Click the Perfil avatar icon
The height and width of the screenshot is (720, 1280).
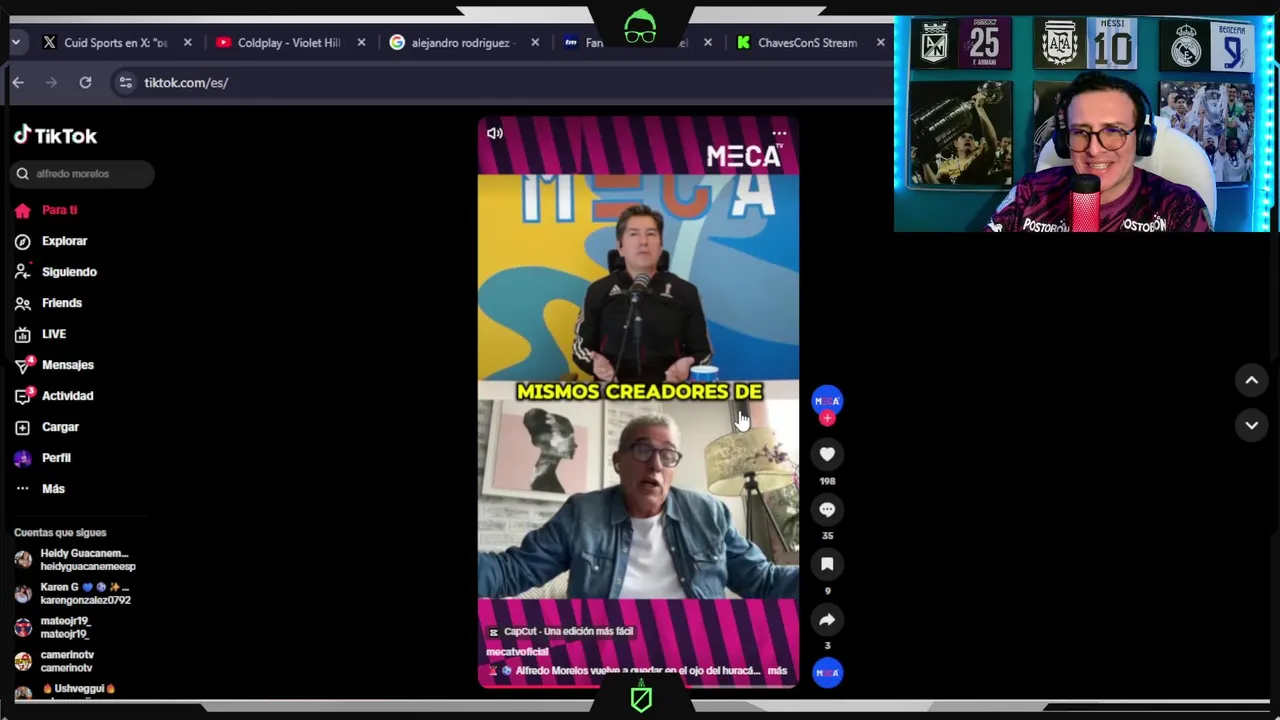(23, 458)
